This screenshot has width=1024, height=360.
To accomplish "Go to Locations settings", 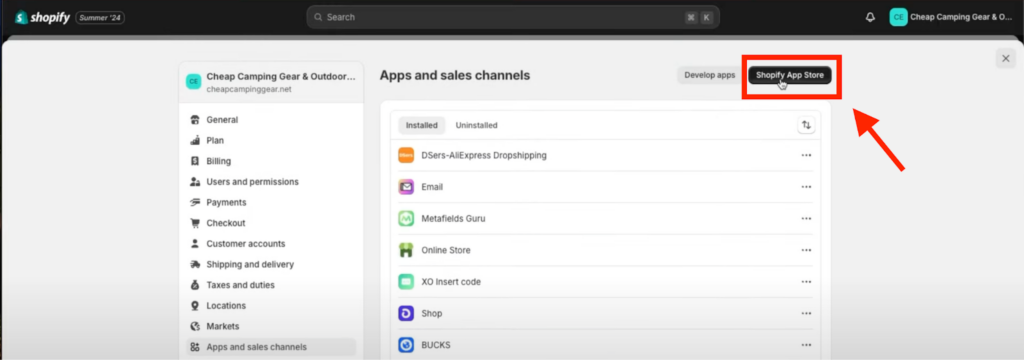I will pyautogui.click(x=271, y=306).
